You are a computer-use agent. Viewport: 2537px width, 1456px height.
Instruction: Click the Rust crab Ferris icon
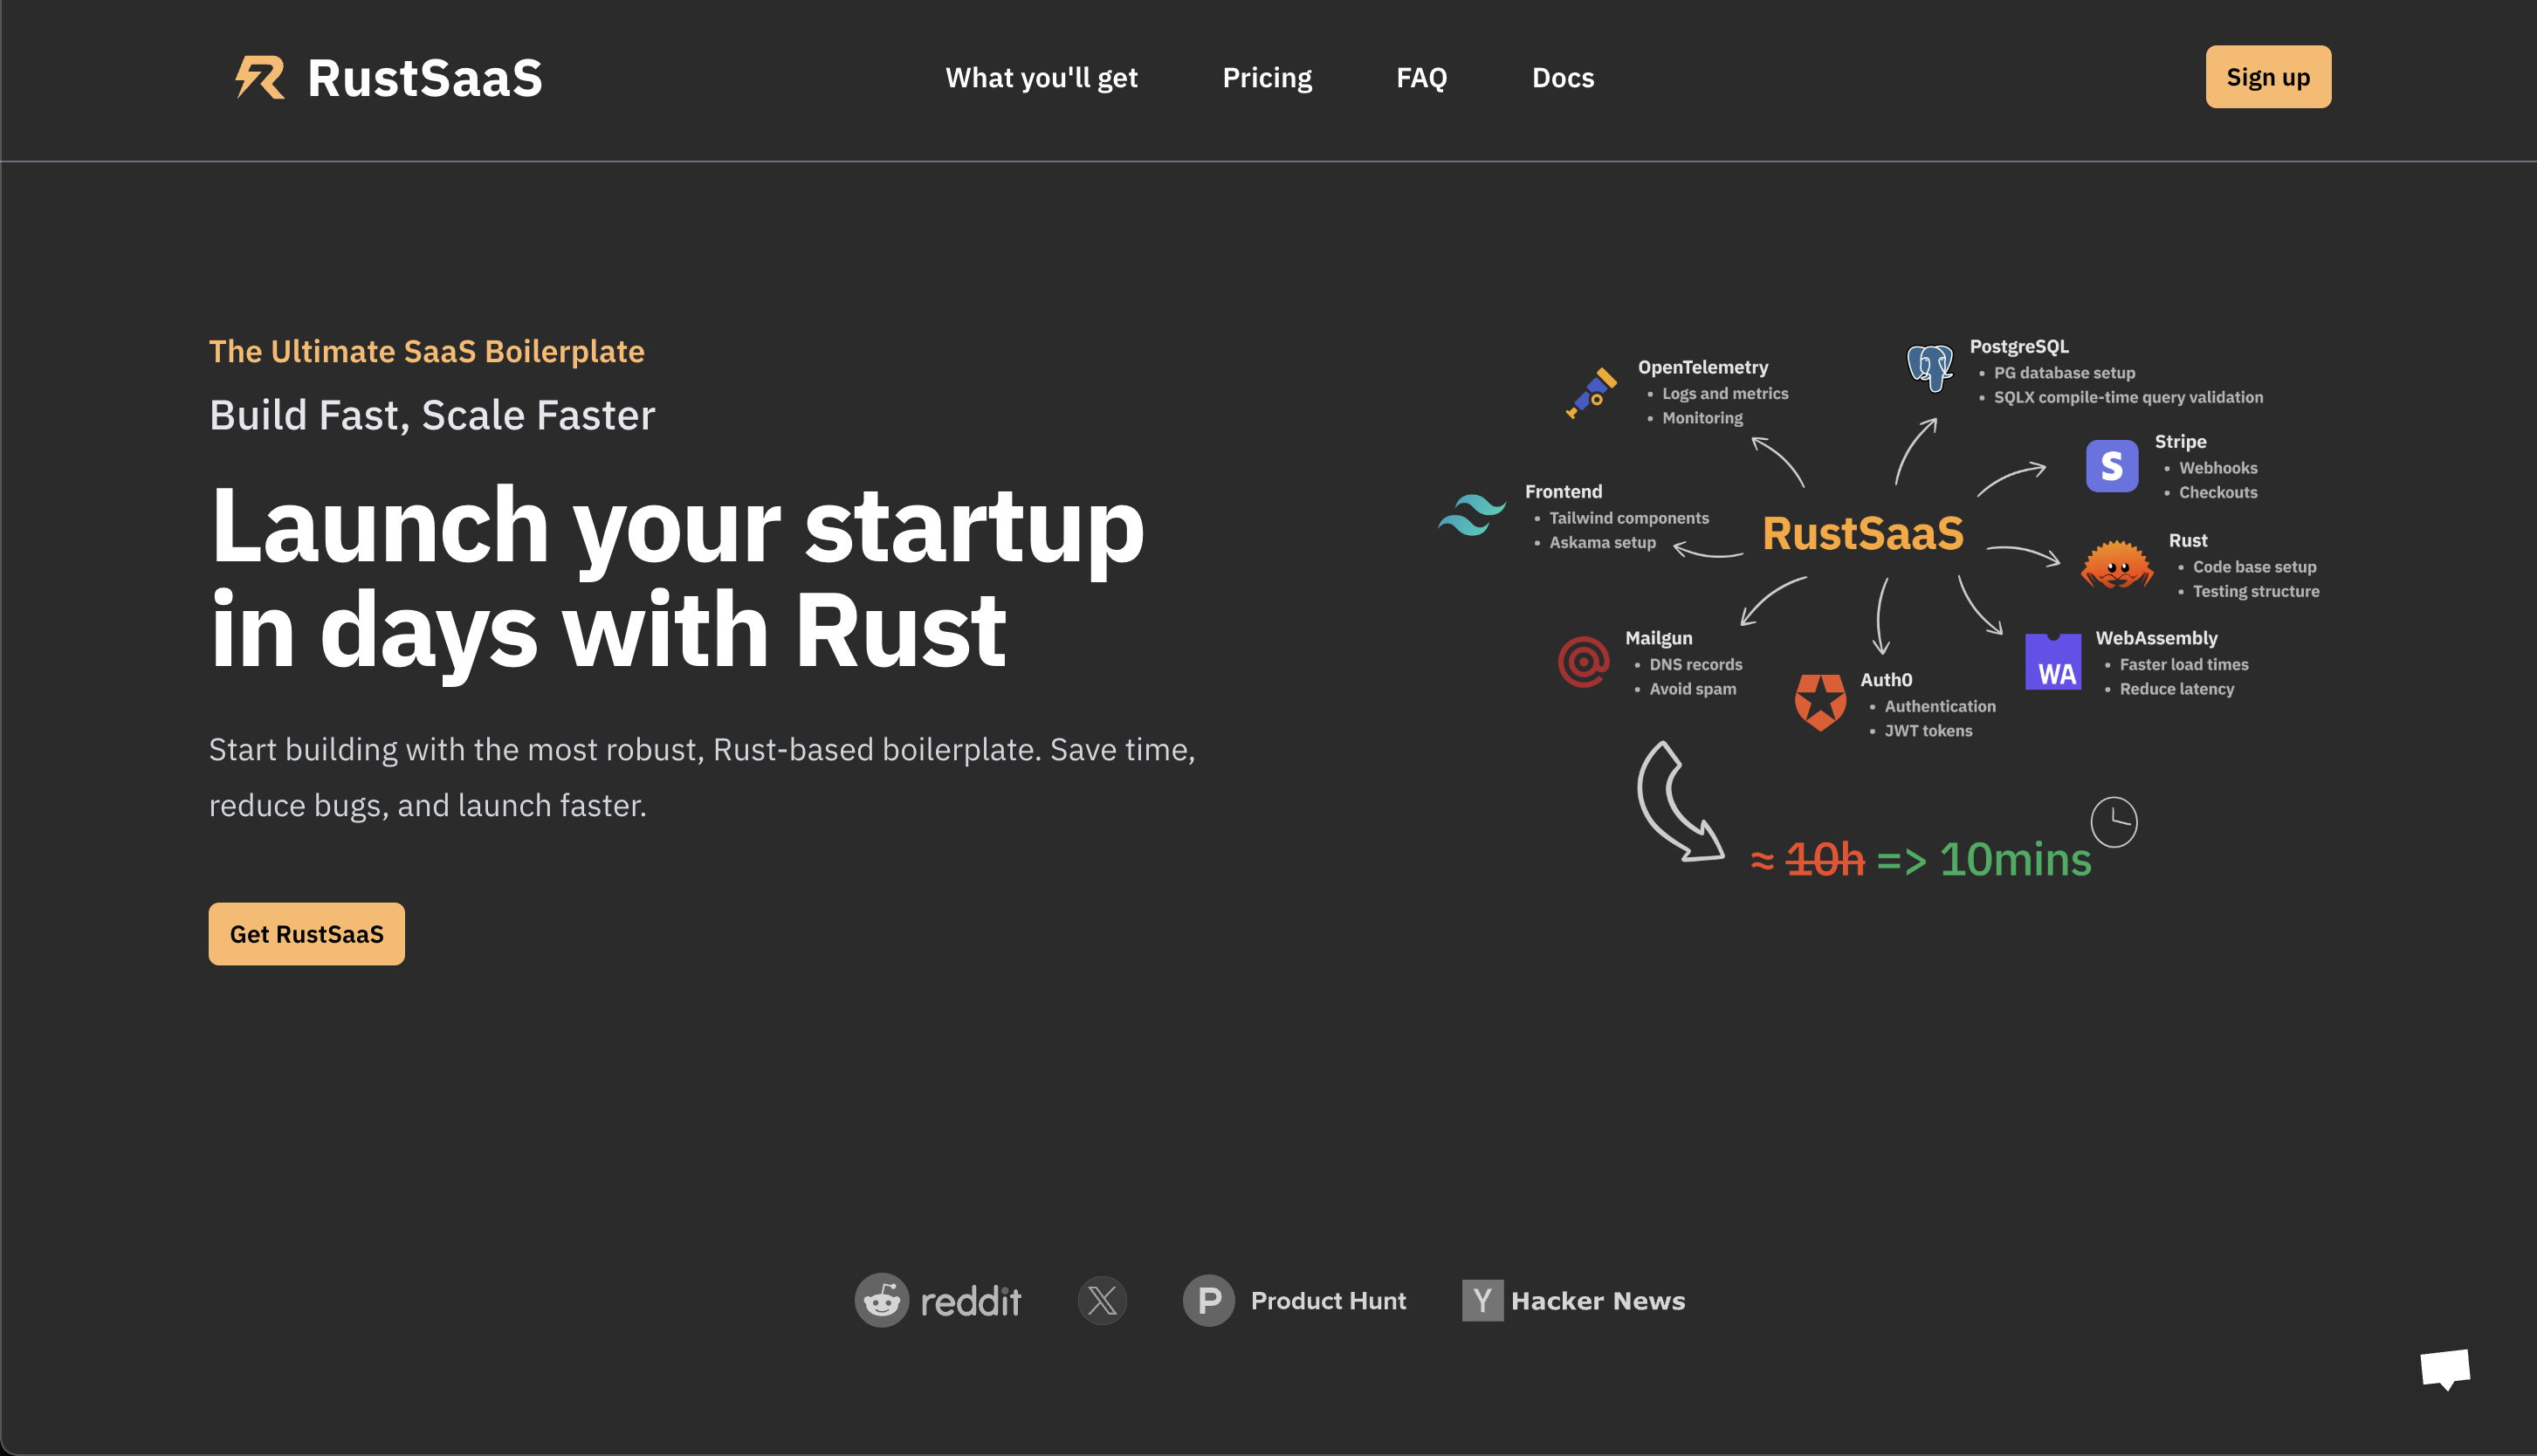click(2117, 565)
